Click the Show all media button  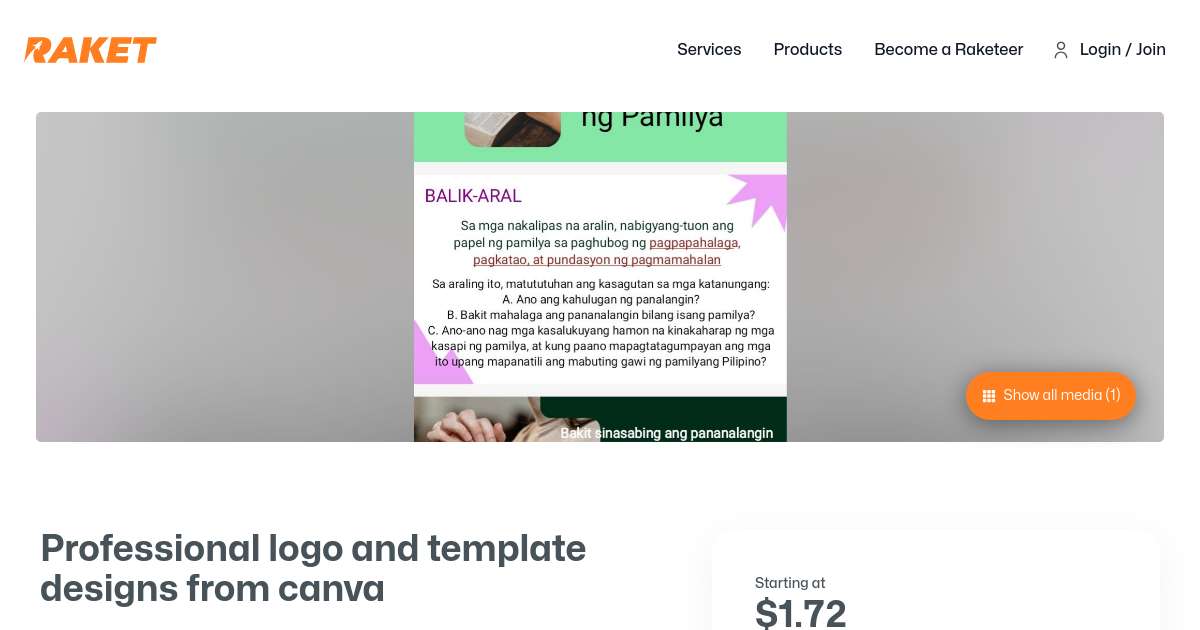click(x=1051, y=395)
